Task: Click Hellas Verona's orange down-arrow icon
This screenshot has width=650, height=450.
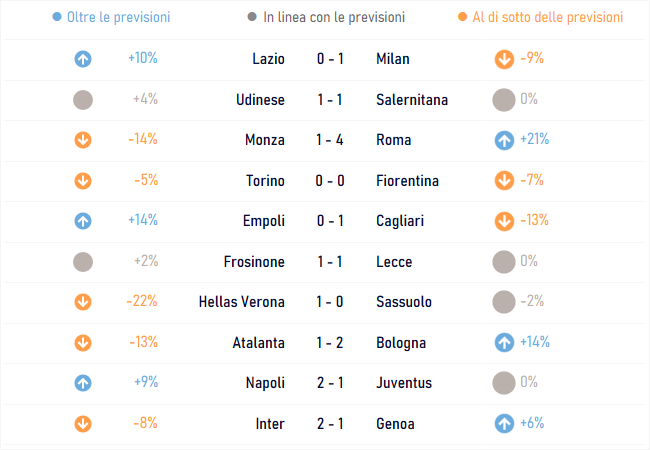Action: (x=83, y=302)
